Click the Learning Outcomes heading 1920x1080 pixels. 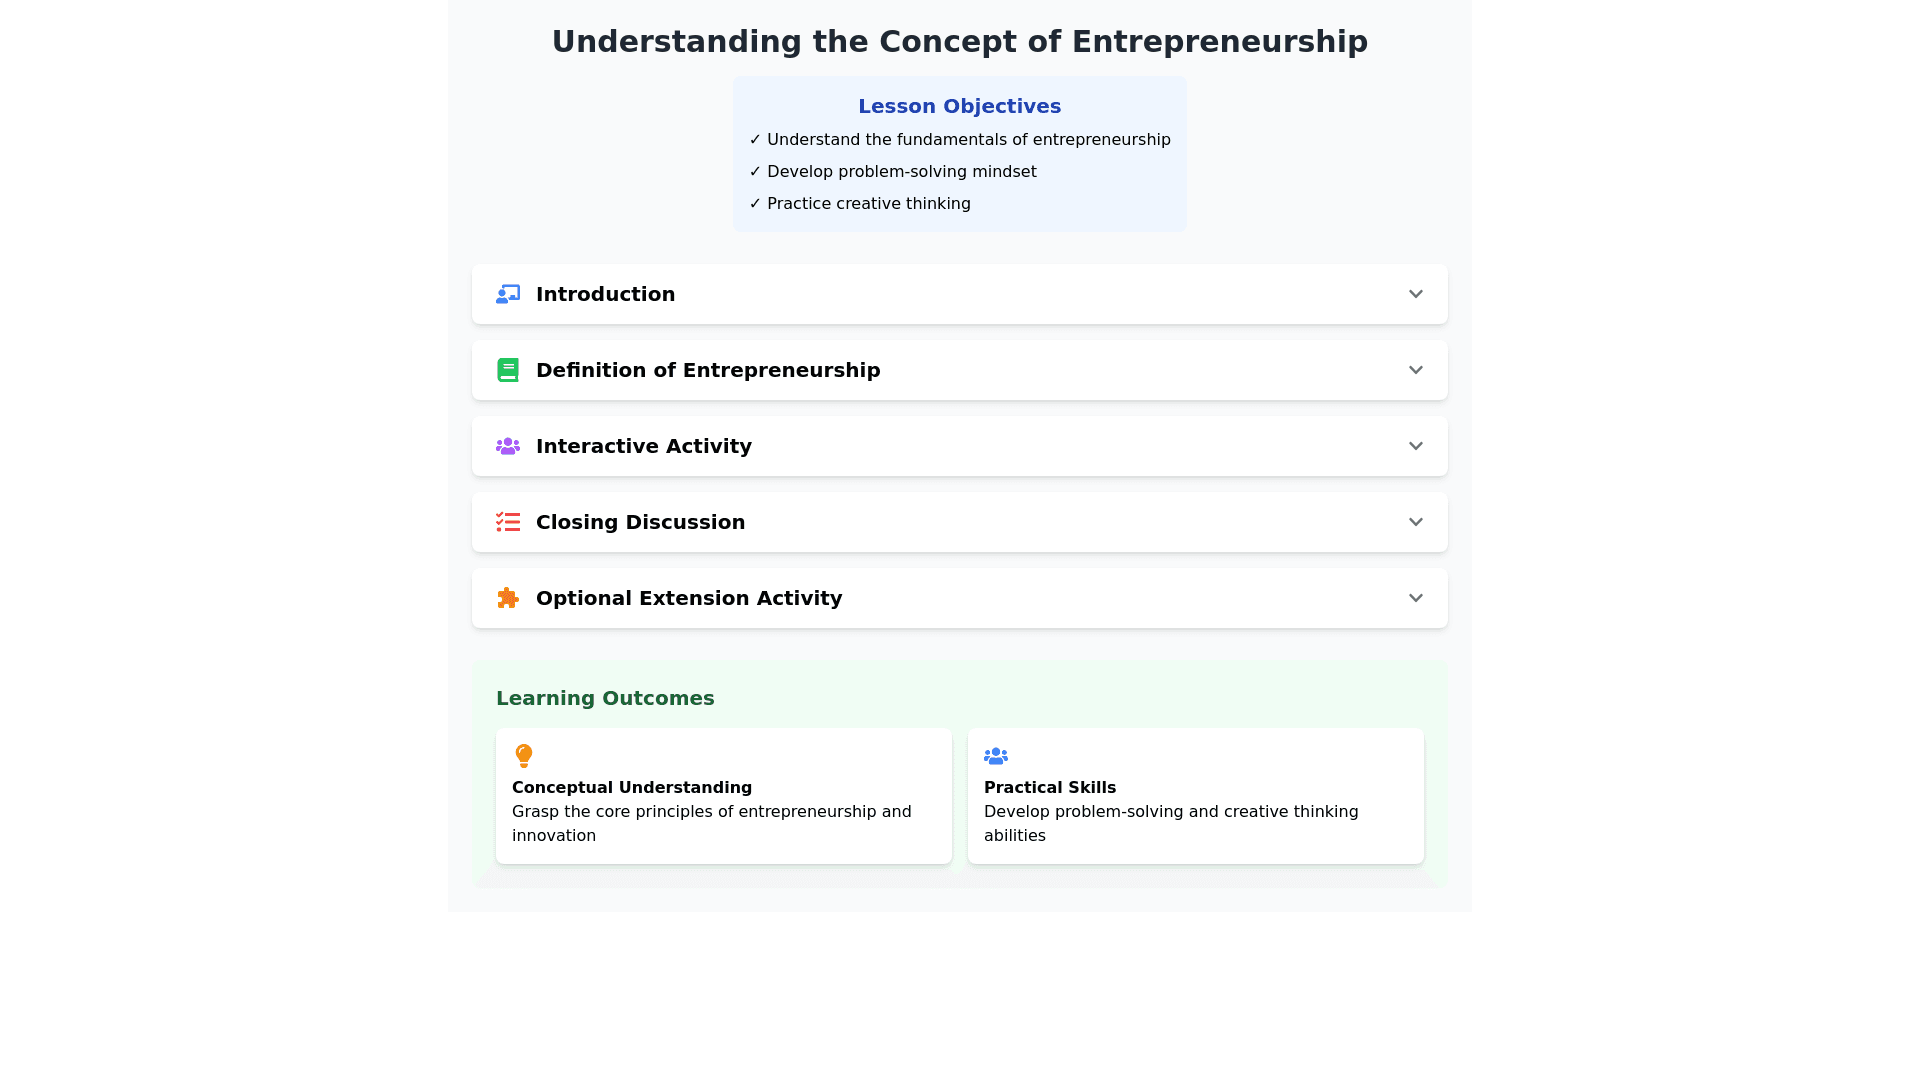click(x=605, y=698)
